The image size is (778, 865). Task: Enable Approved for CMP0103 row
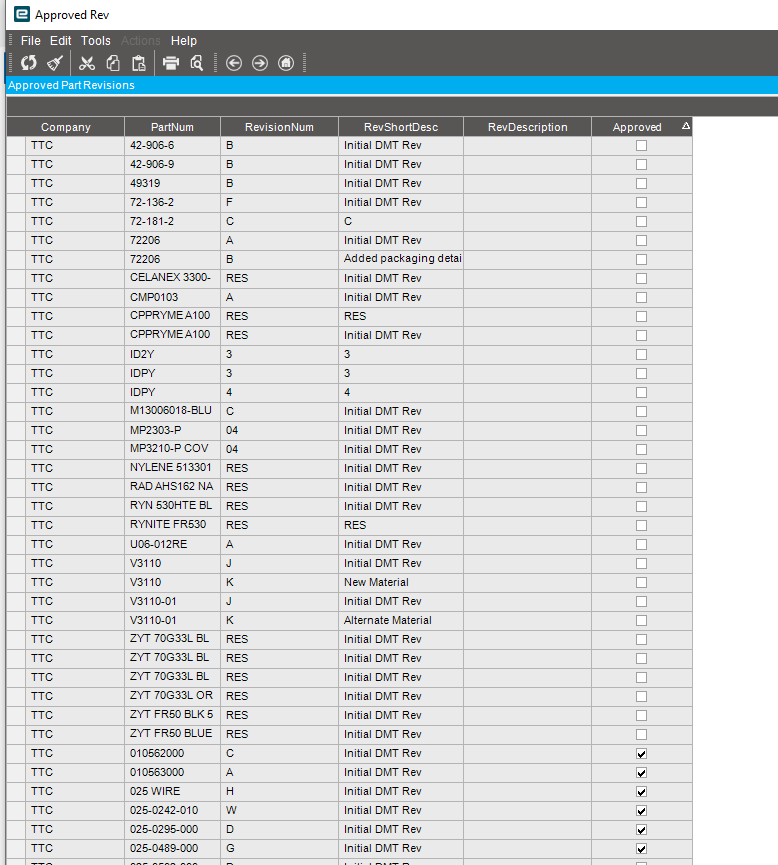[x=641, y=298]
